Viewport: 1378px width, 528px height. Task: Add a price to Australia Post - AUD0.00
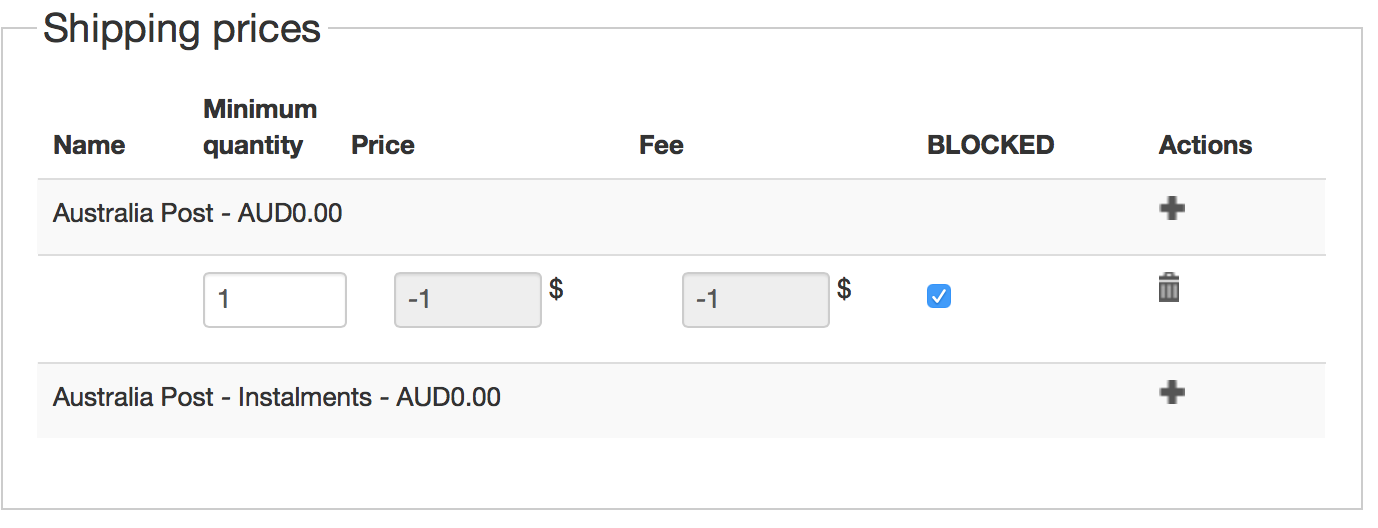click(x=1171, y=208)
